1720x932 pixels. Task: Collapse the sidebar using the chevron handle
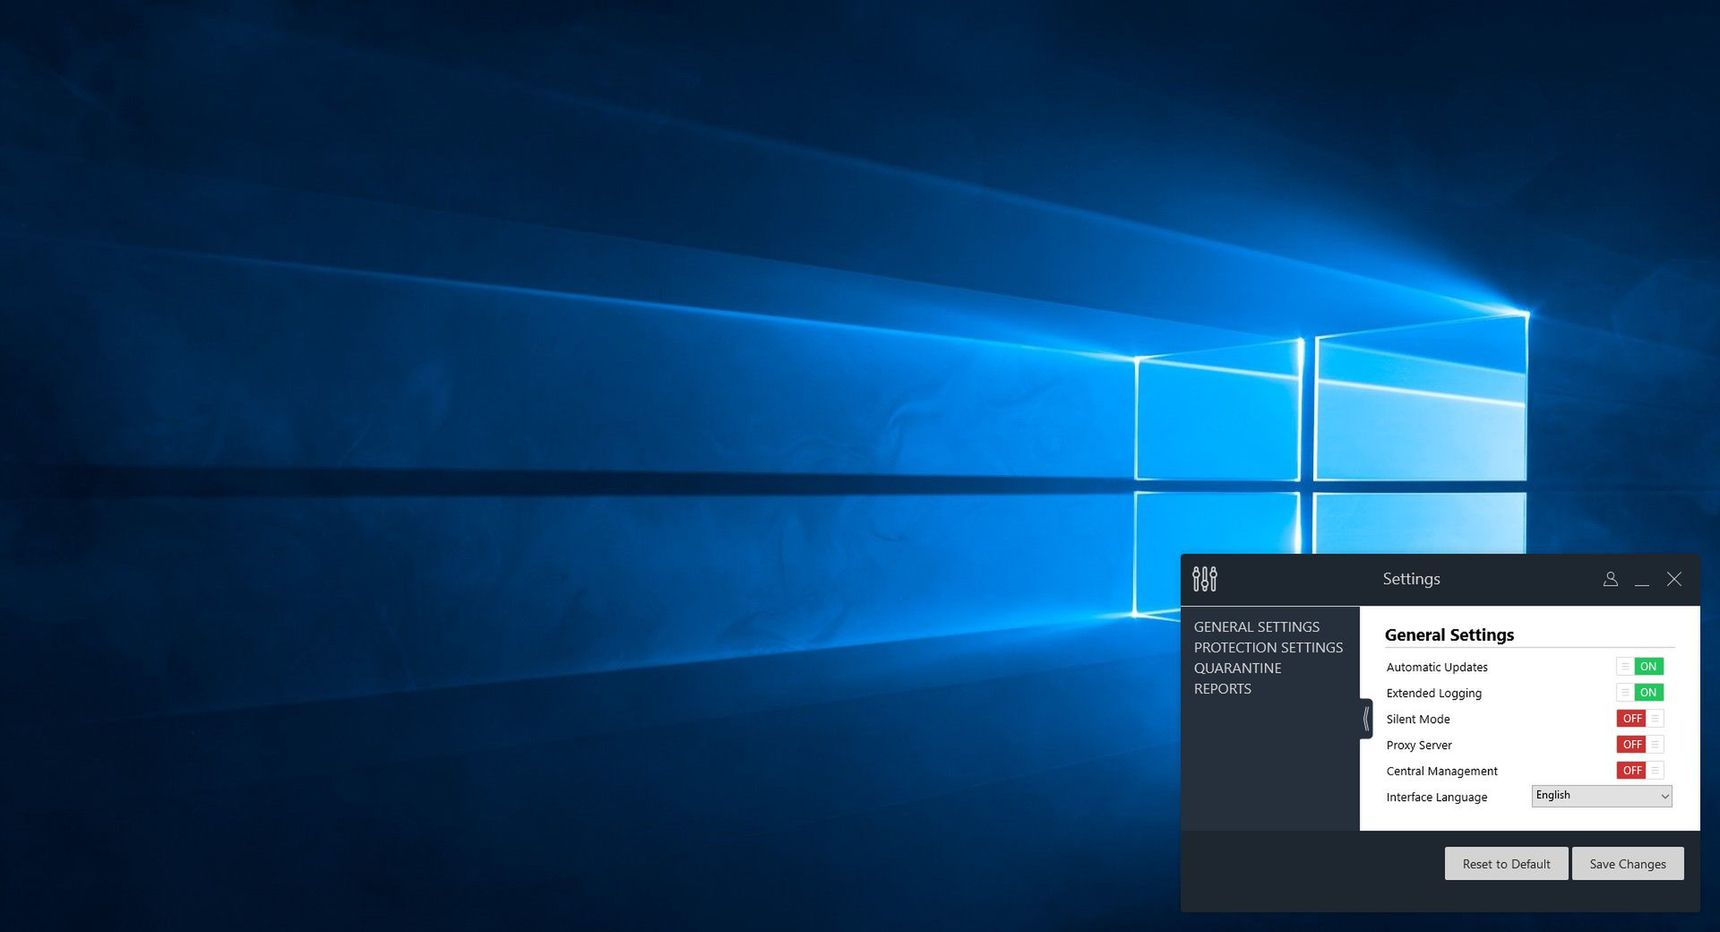coord(1366,718)
